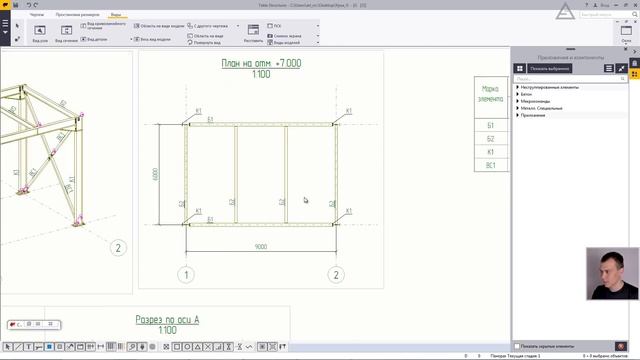Click the pin icon in side panel header
The image size is (640, 360).
pos(621,69)
